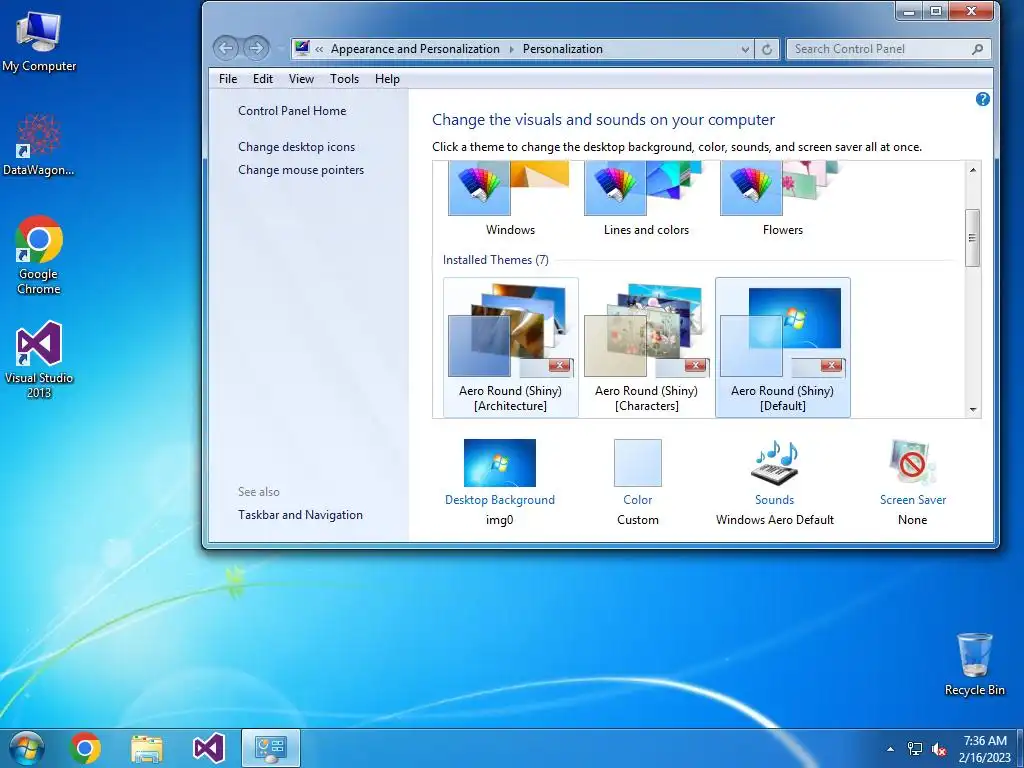The height and width of the screenshot is (768, 1024).
Task: Refresh the Control Panel page
Action: 767,49
